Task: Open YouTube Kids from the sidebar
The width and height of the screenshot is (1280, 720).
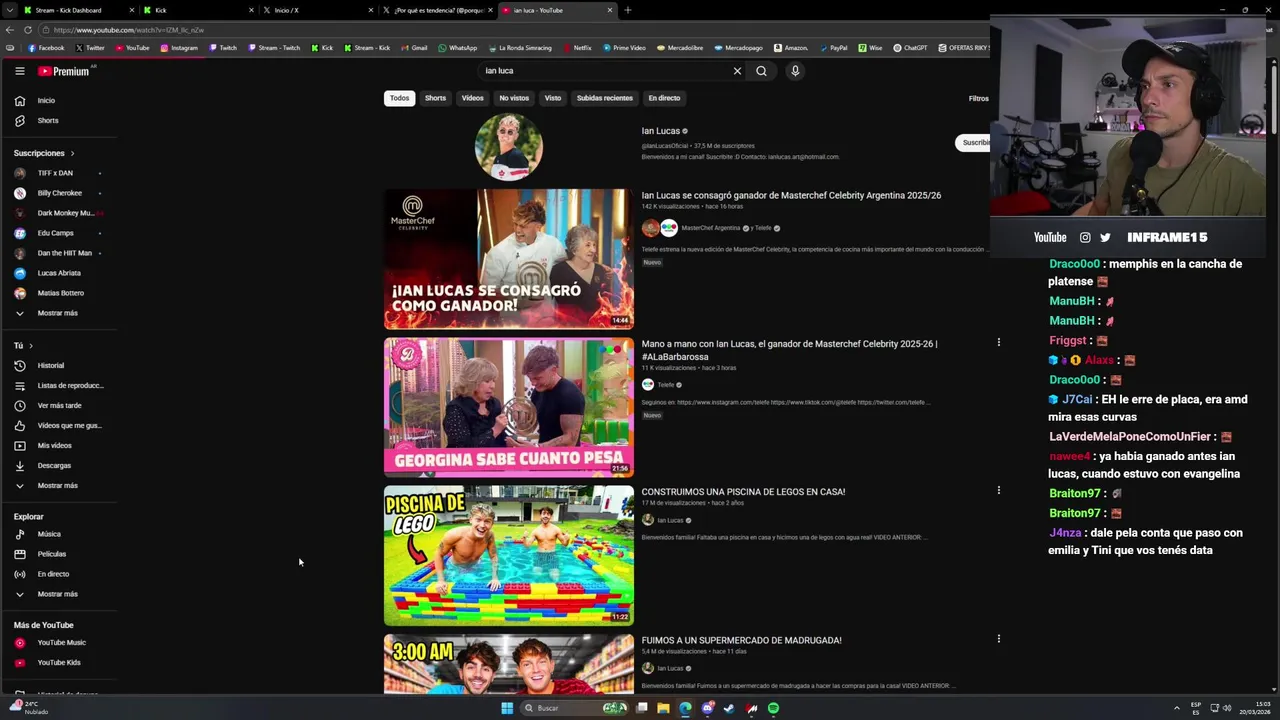Action: click(x=60, y=663)
